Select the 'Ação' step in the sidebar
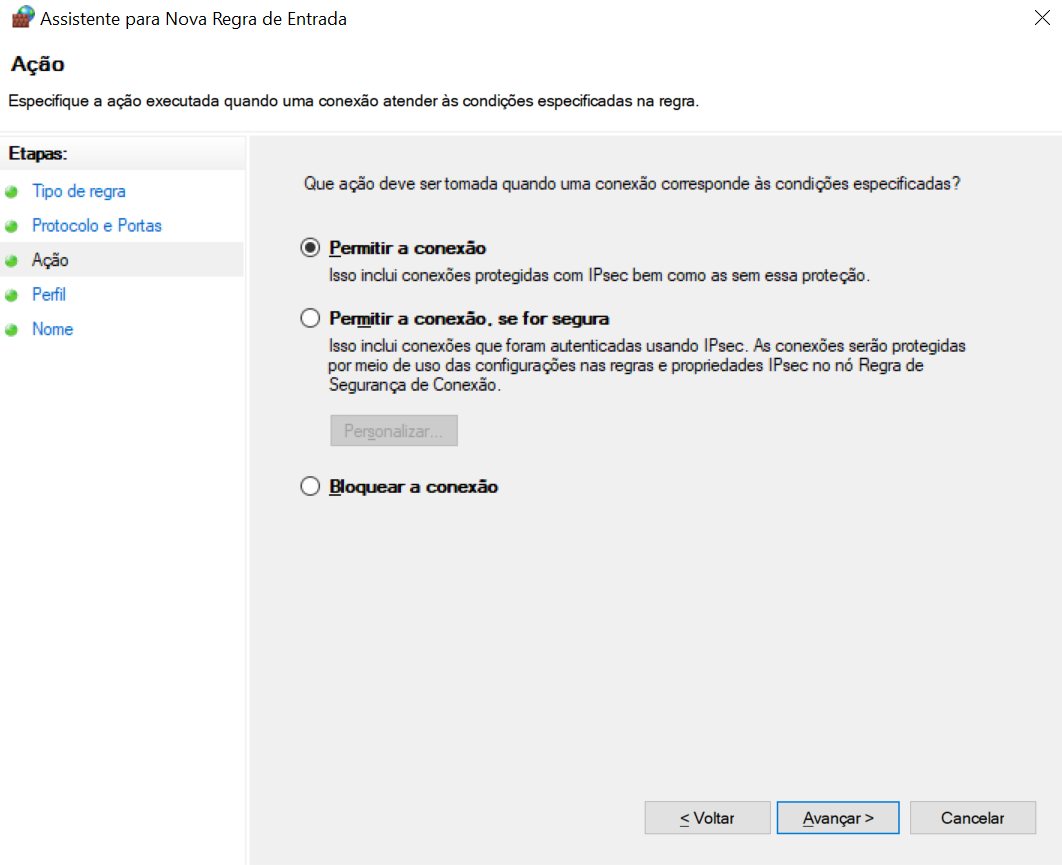Viewport: 1062px width, 865px height. click(x=50, y=260)
